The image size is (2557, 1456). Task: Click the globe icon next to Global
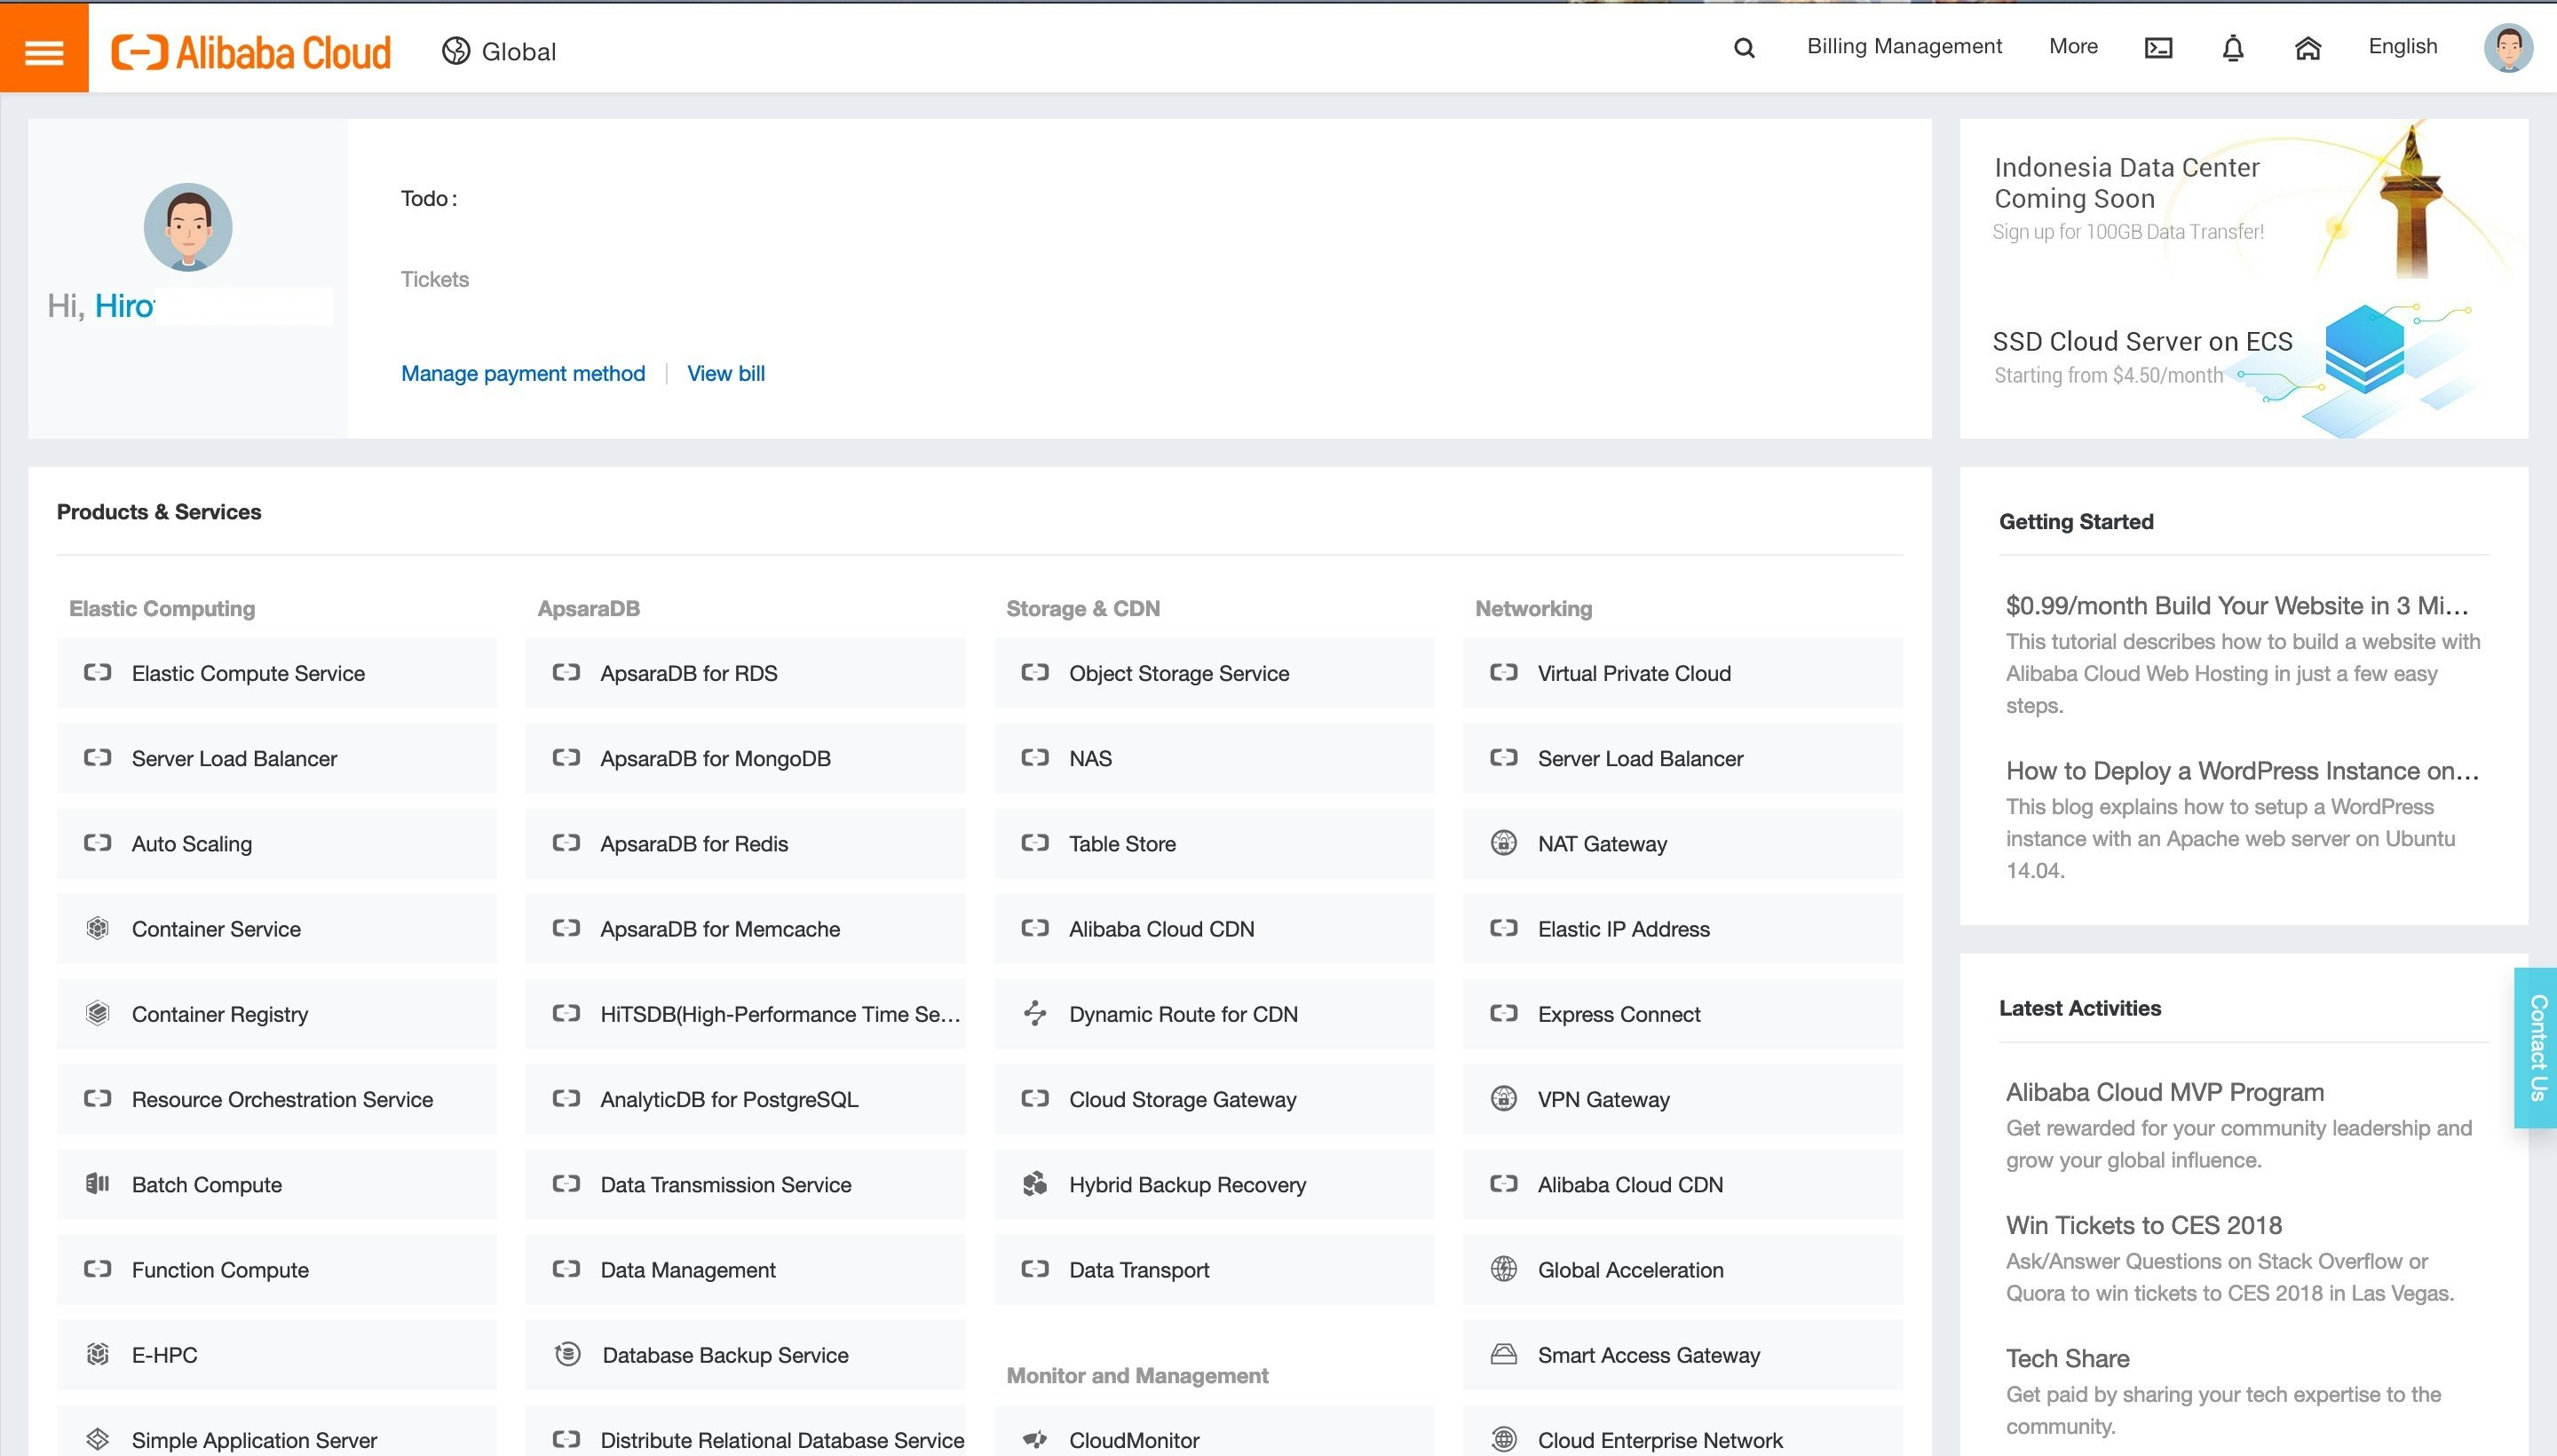(x=456, y=51)
